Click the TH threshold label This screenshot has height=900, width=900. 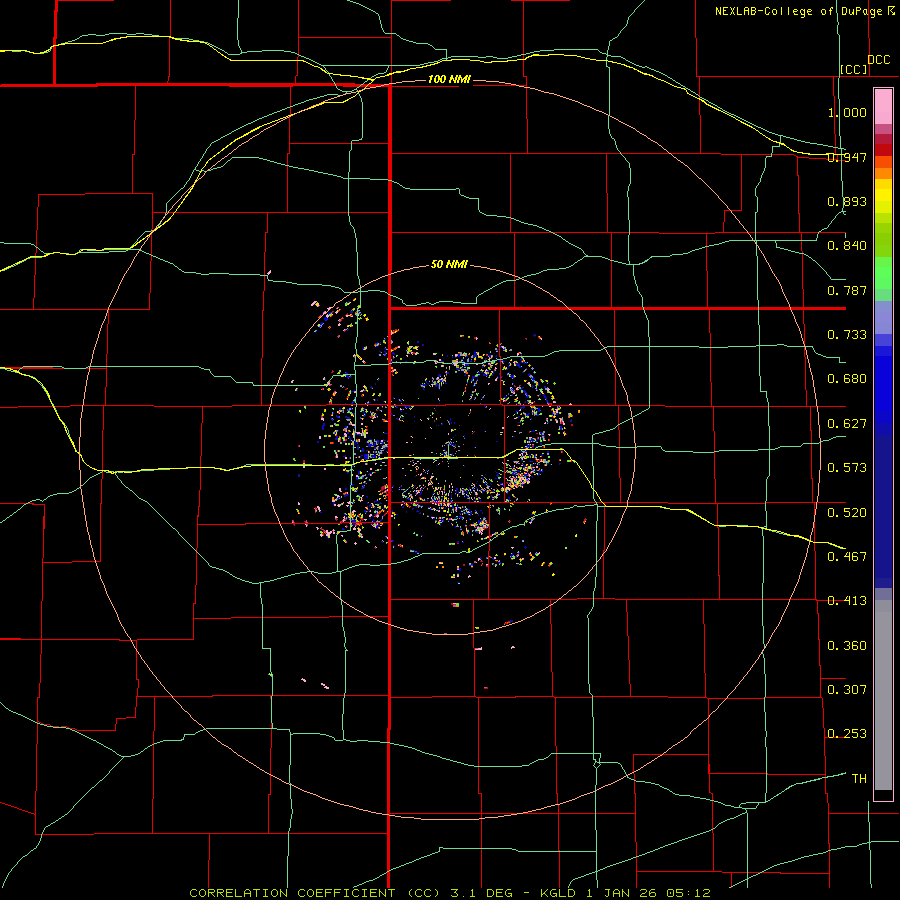pyautogui.click(x=859, y=779)
